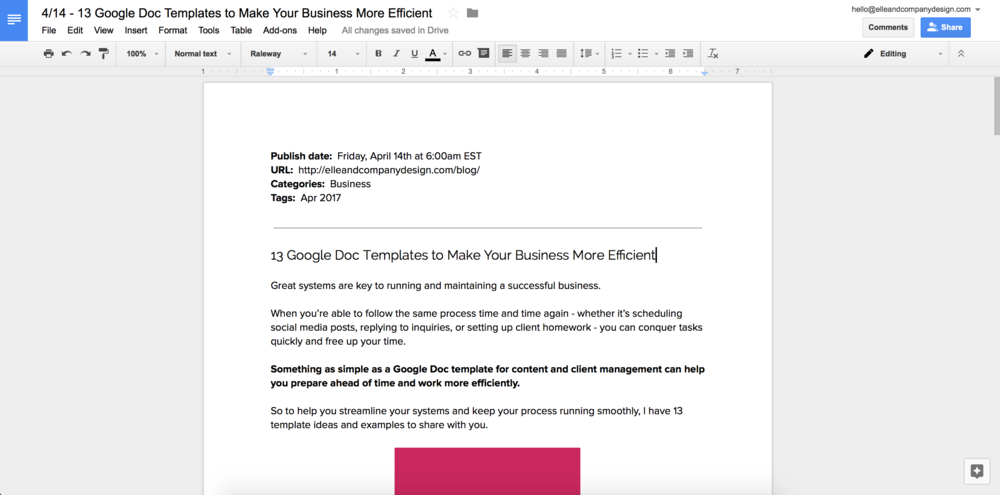Click the 'Tags: Apr 2017' line
This screenshot has height=495, width=1000.
click(305, 198)
